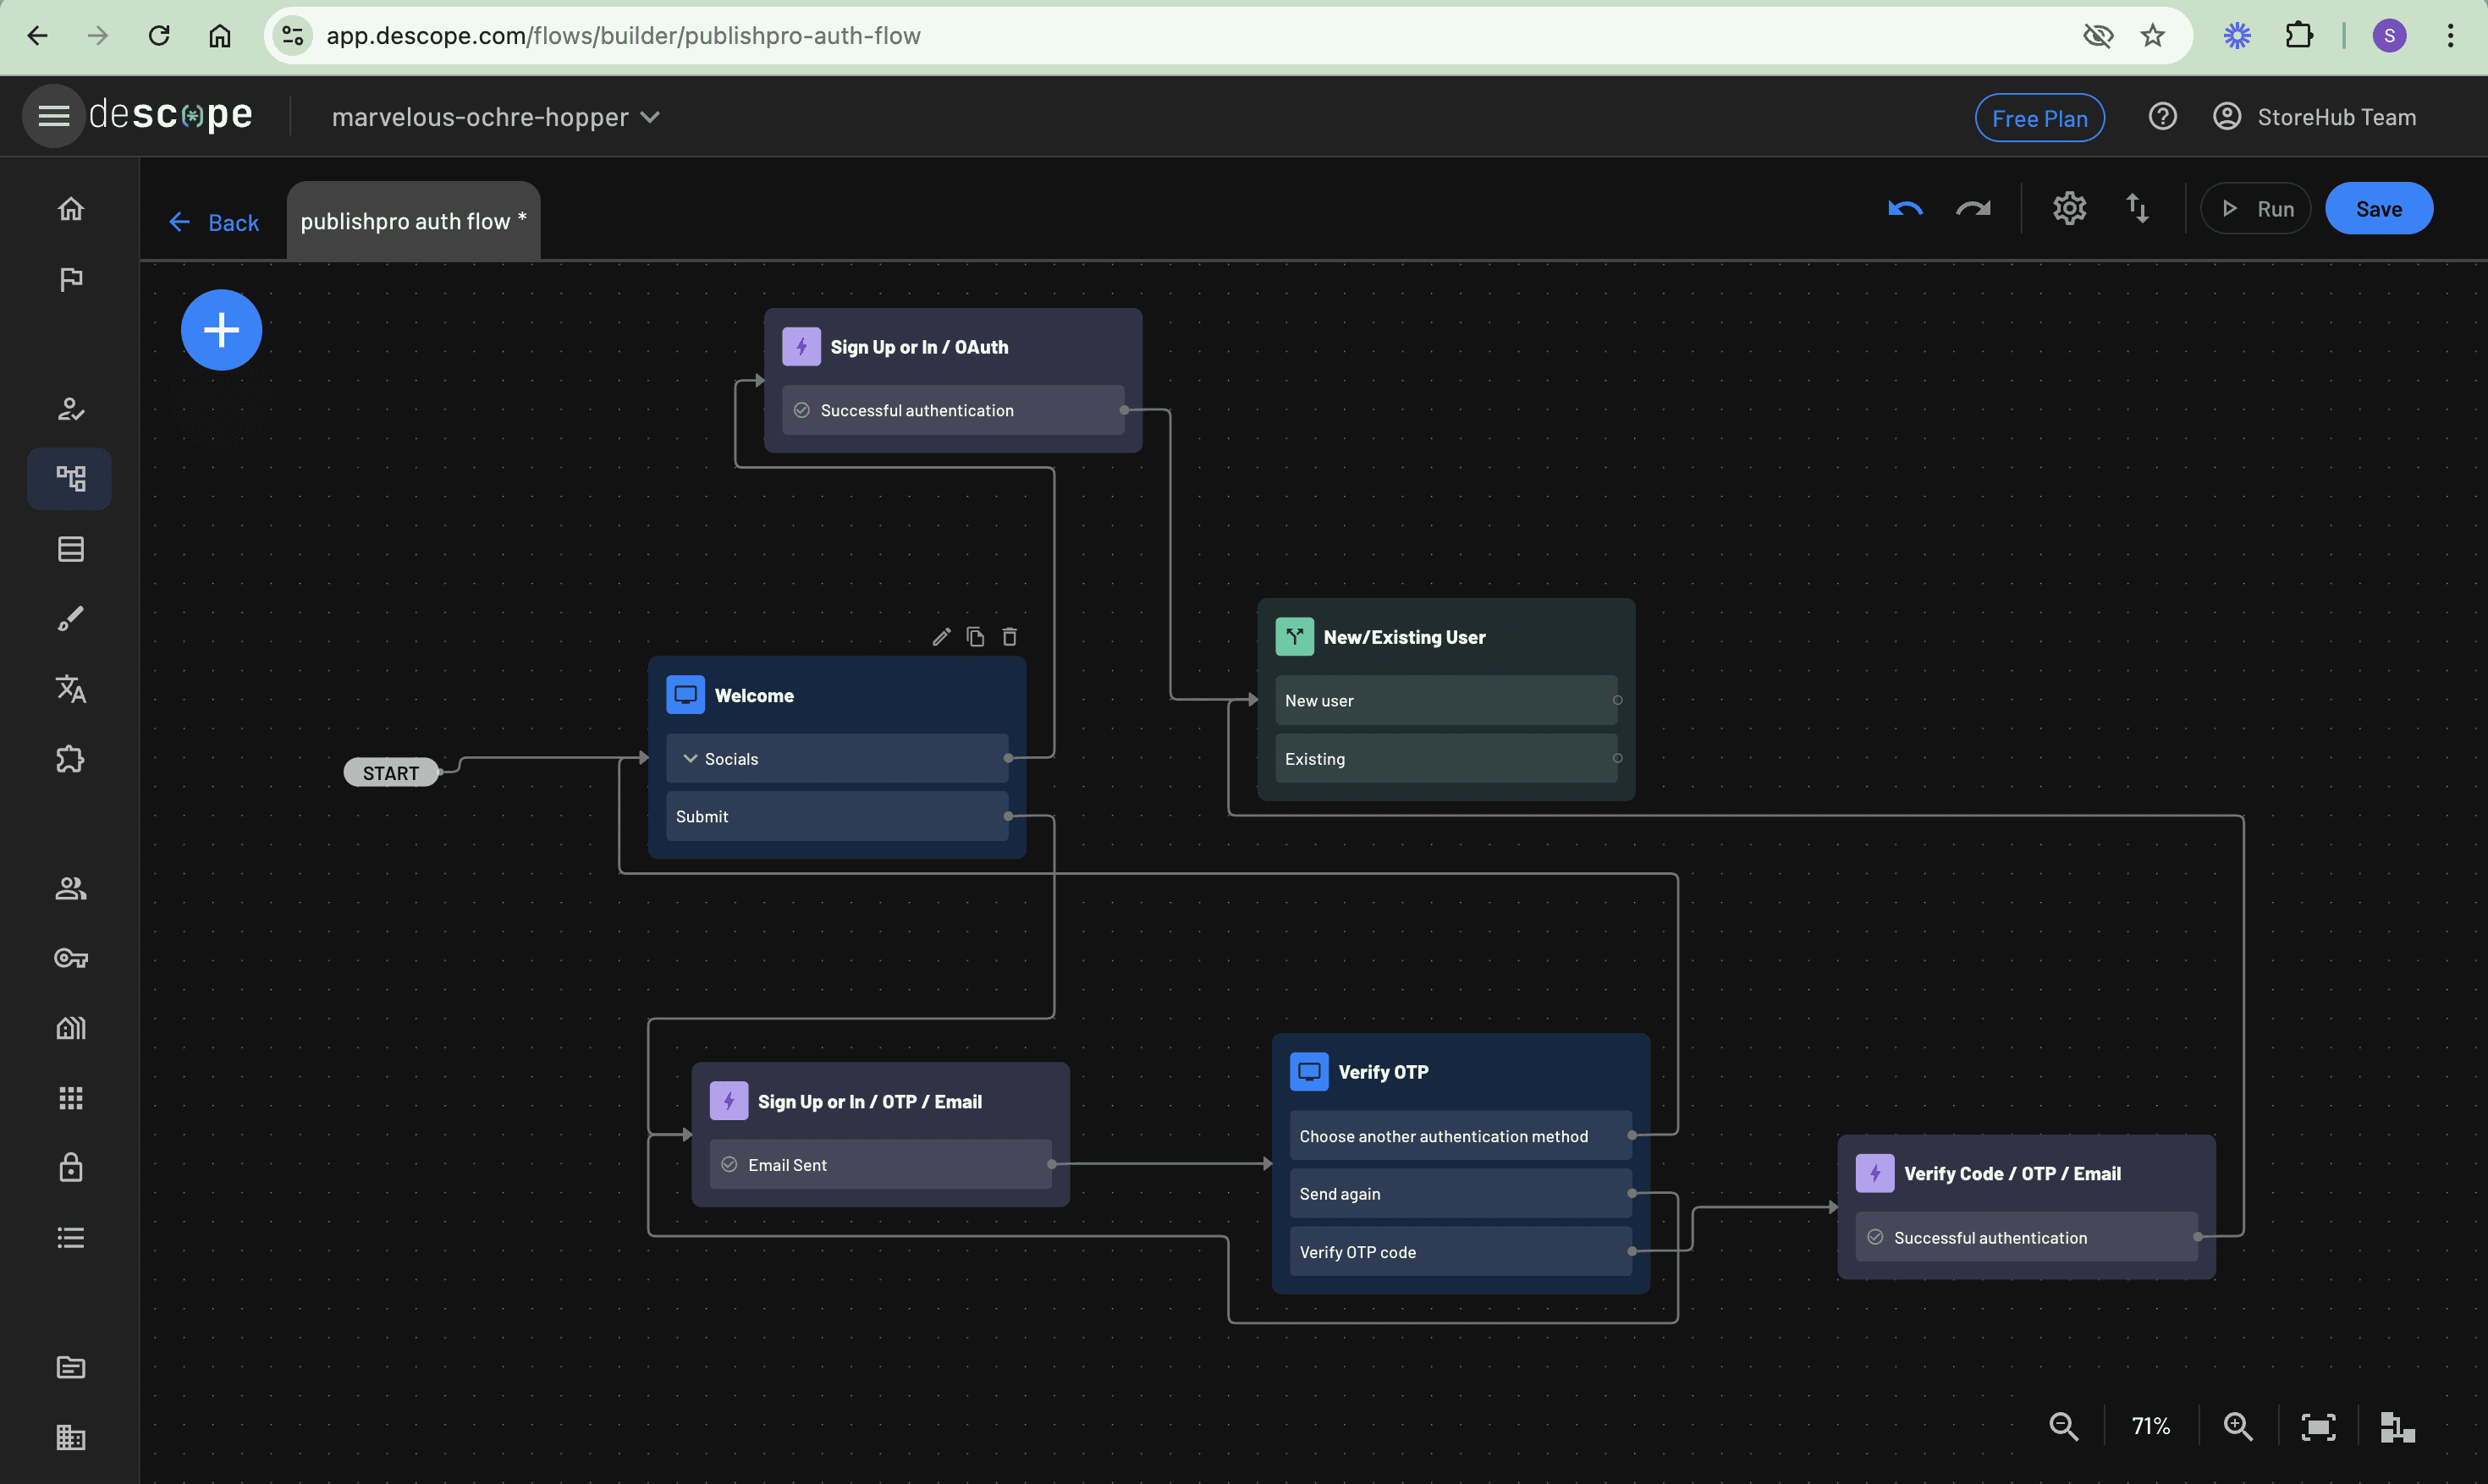Edit the Welcome node with pencil icon
This screenshot has height=1484, width=2488.
click(941, 637)
